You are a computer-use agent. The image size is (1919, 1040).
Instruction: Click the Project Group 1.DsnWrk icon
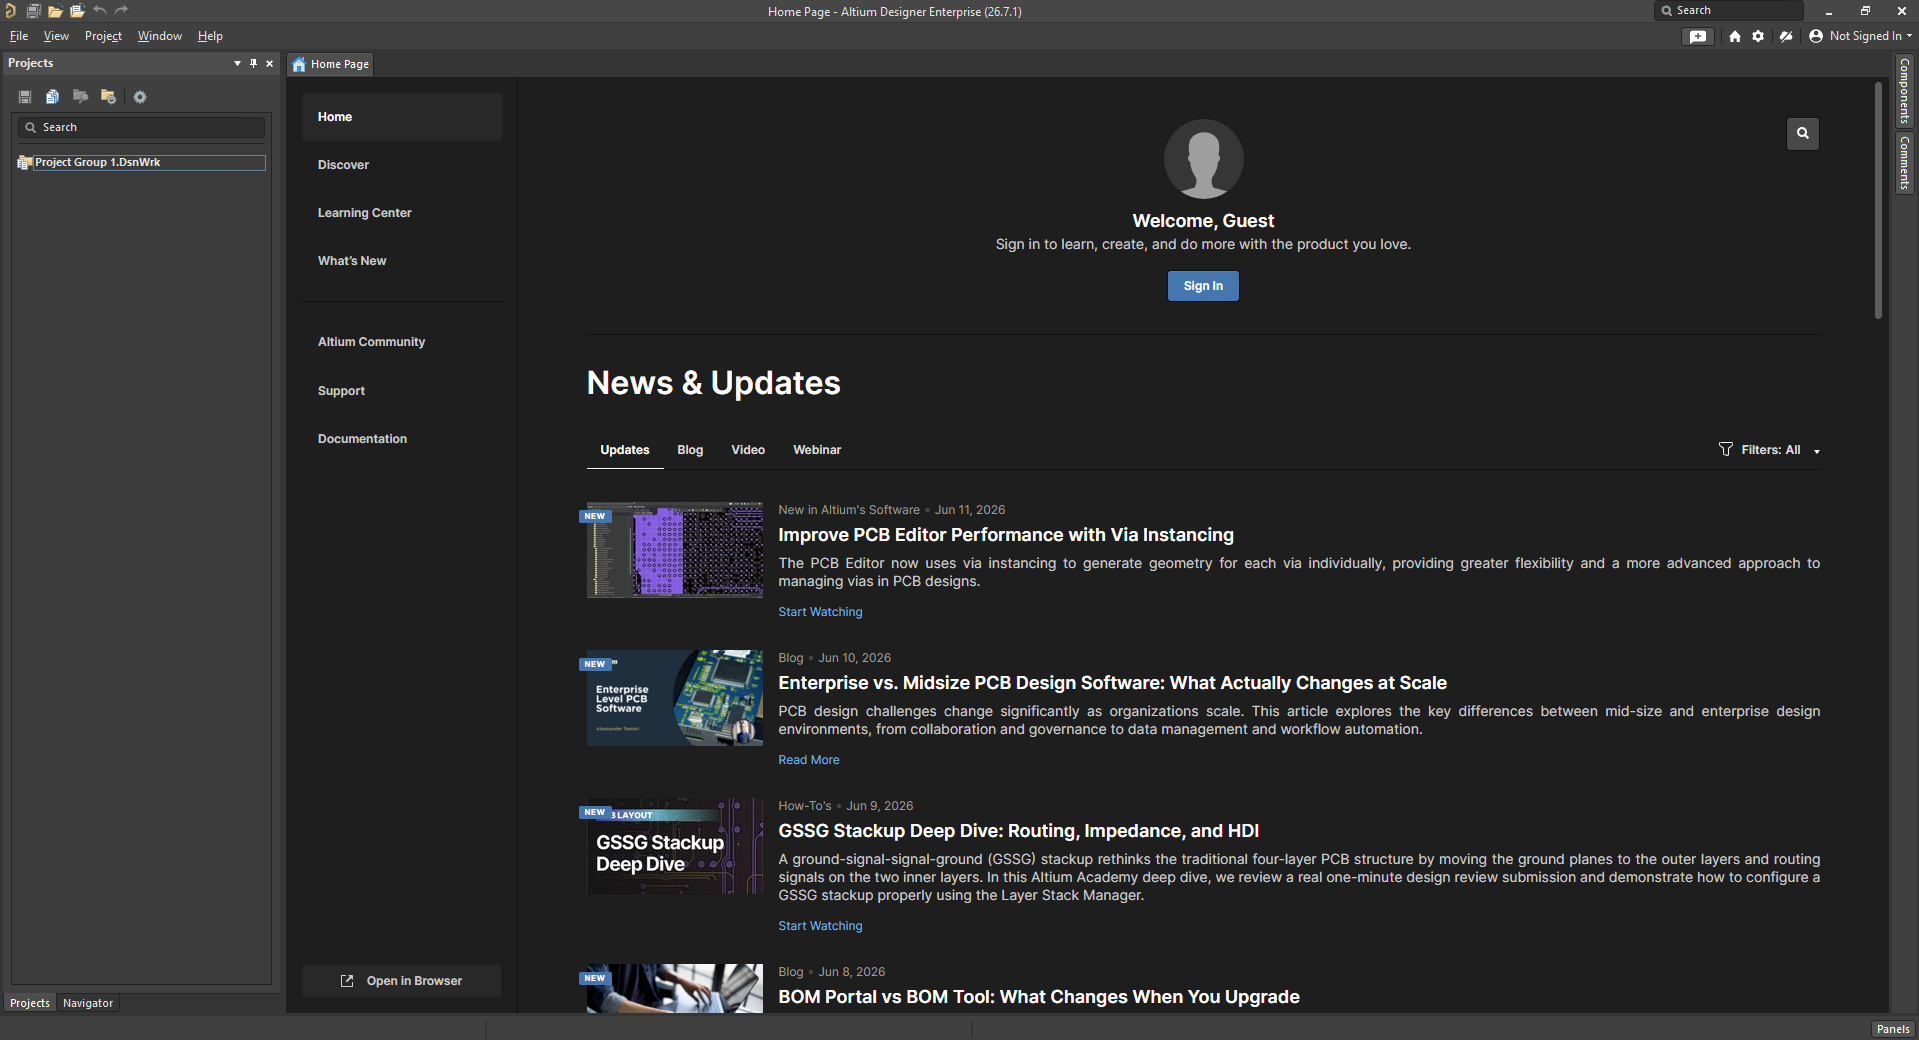pyautogui.click(x=25, y=163)
